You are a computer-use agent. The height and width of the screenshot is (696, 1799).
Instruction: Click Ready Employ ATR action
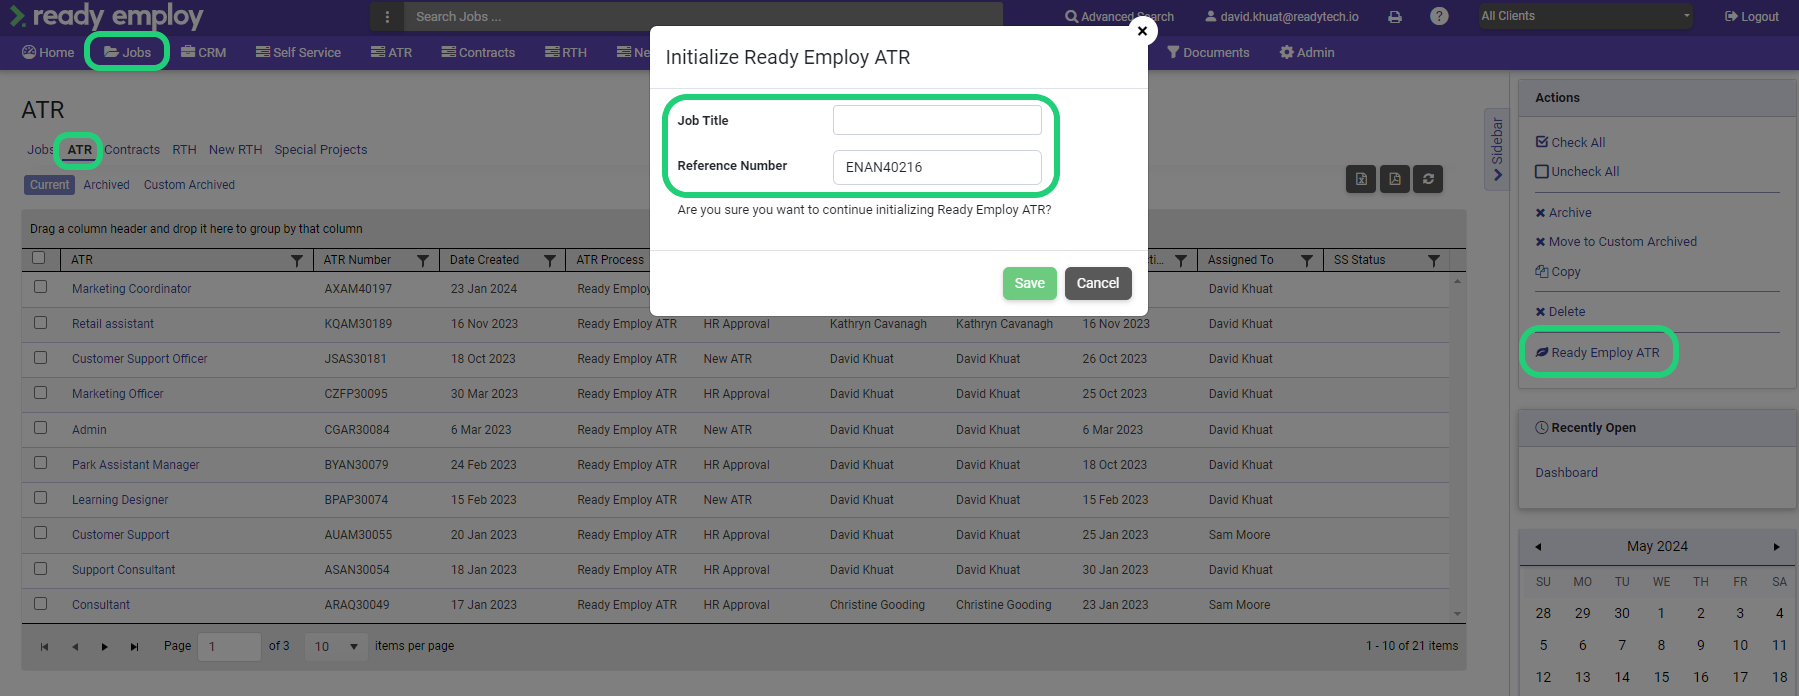click(x=1597, y=352)
